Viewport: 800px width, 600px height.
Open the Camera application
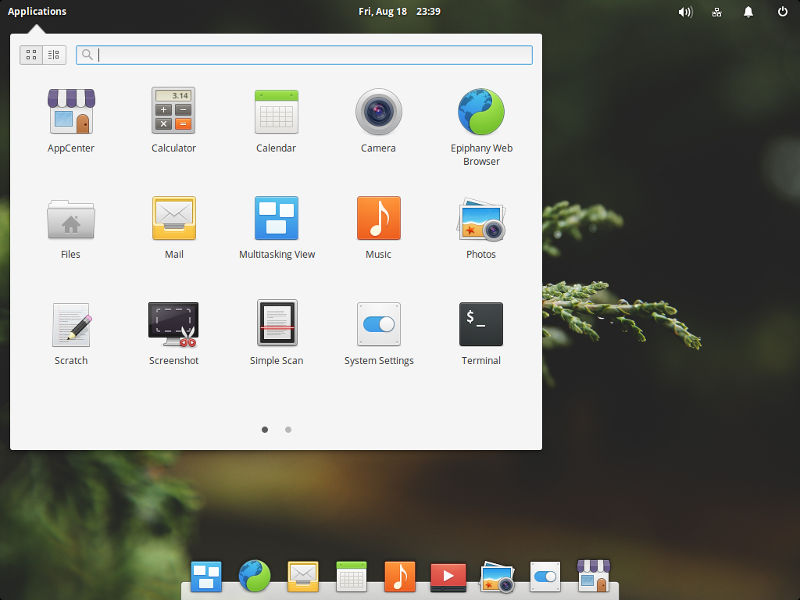pos(379,121)
